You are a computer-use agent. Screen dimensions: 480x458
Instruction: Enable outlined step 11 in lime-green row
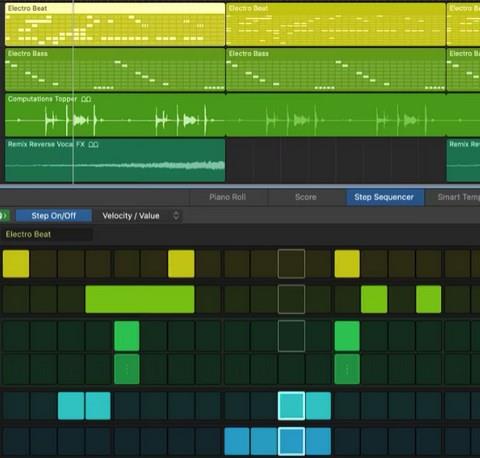(291, 299)
